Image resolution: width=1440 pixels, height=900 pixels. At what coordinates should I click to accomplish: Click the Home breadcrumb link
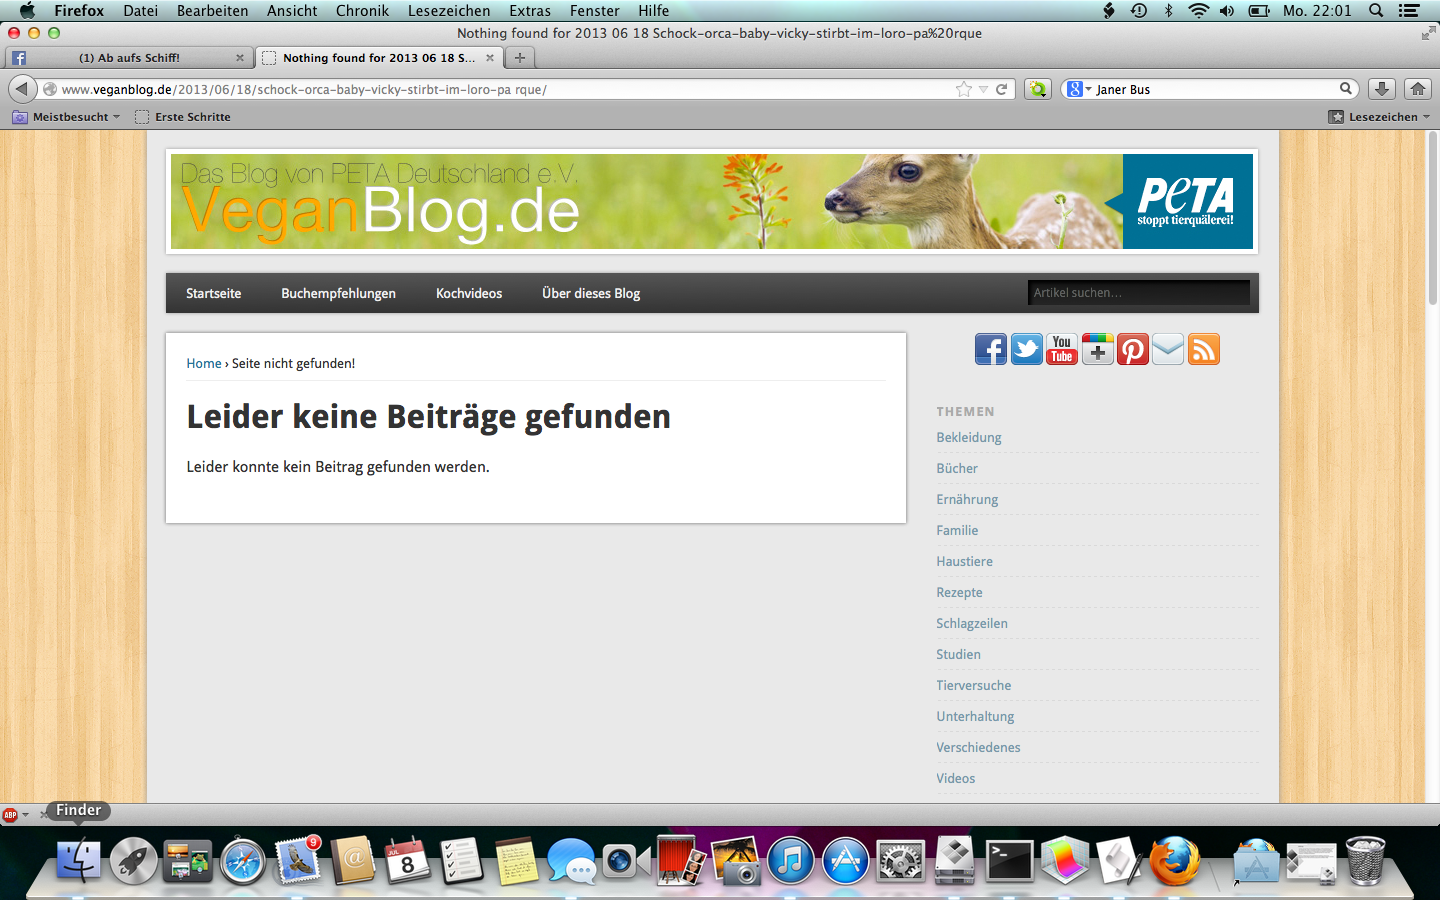[204, 363]
